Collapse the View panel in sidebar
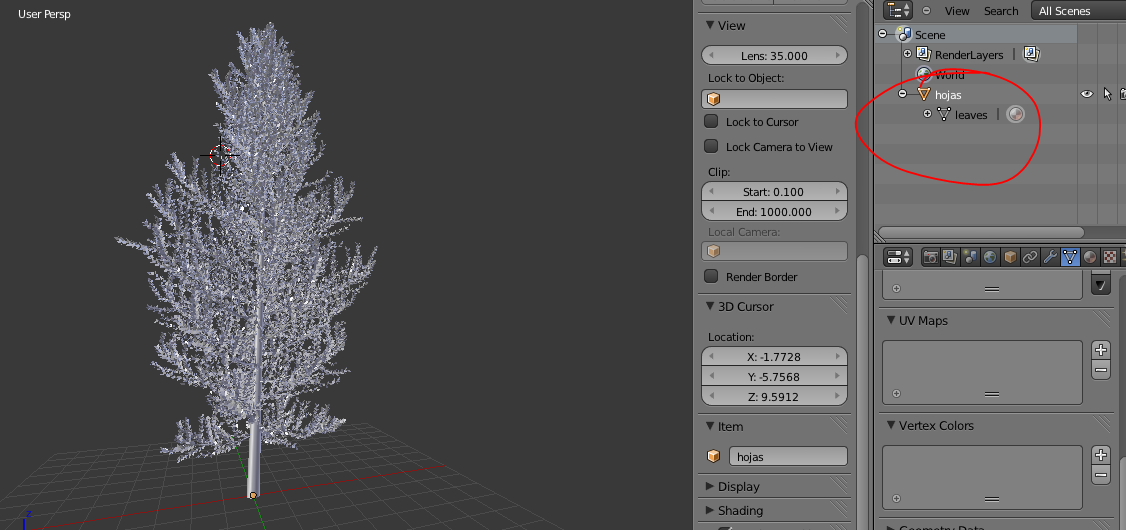This screenshot has width=1126, height=530. 709,25
